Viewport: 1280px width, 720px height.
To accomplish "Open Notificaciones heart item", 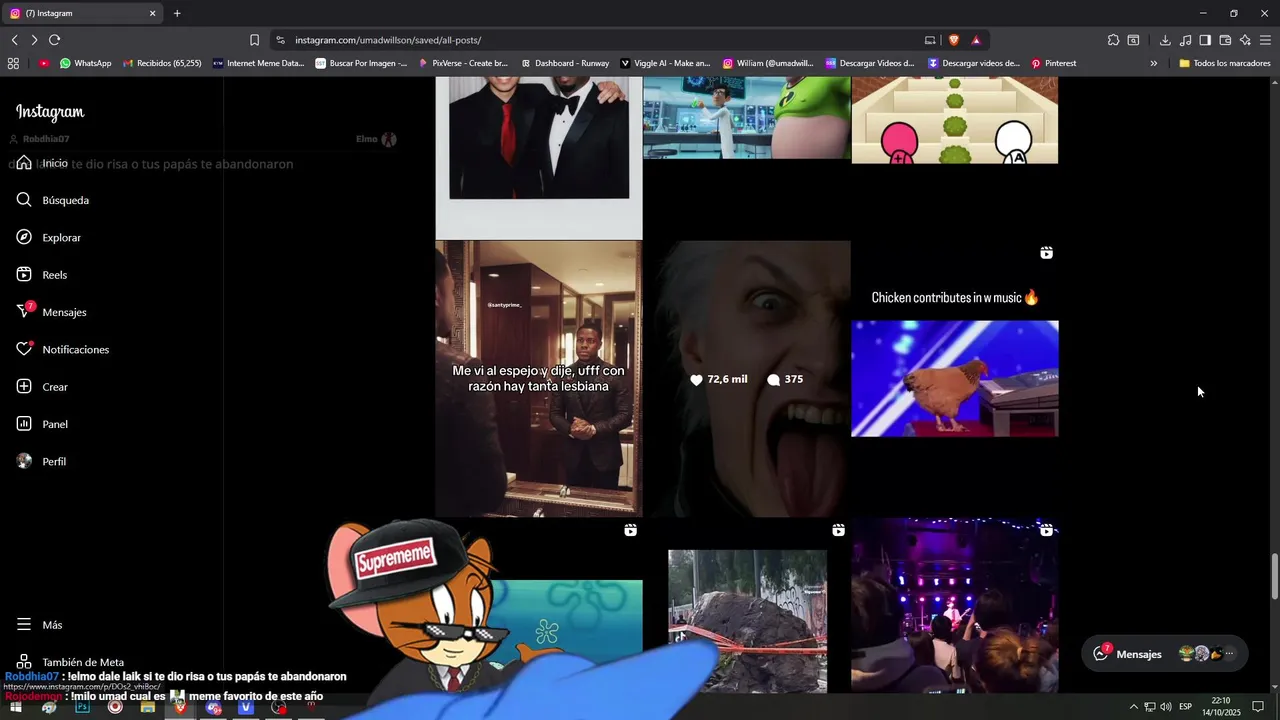I will click(x=62, y=350).
